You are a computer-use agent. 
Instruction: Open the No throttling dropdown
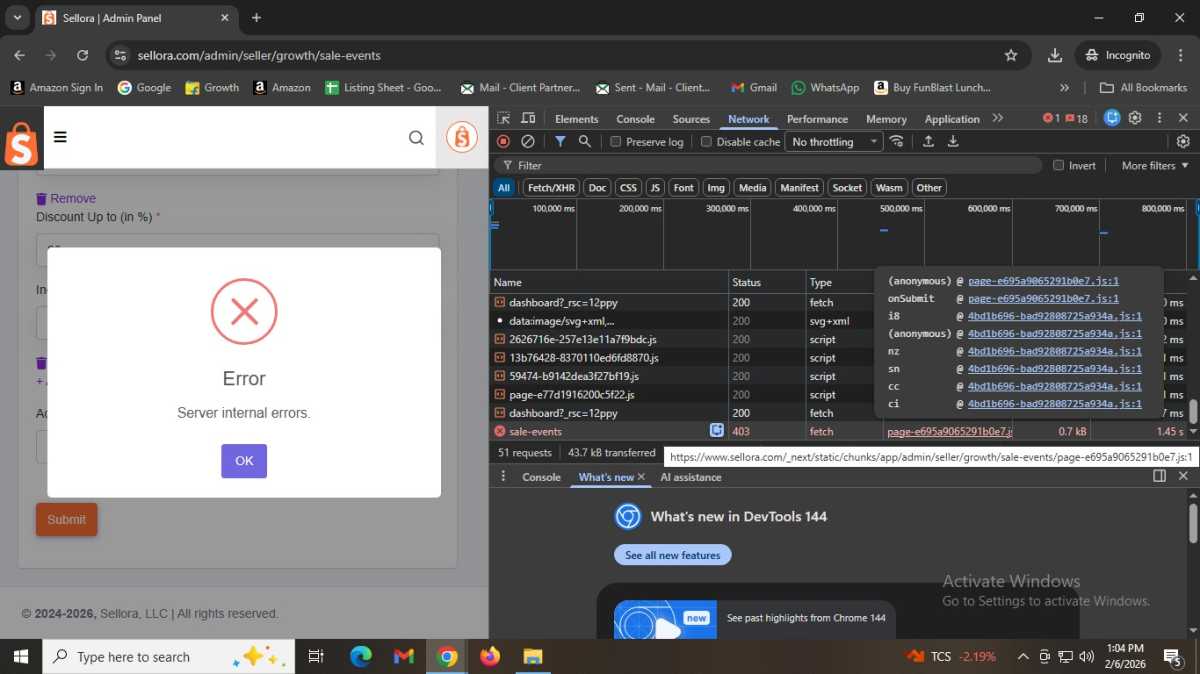click(834, 142)
